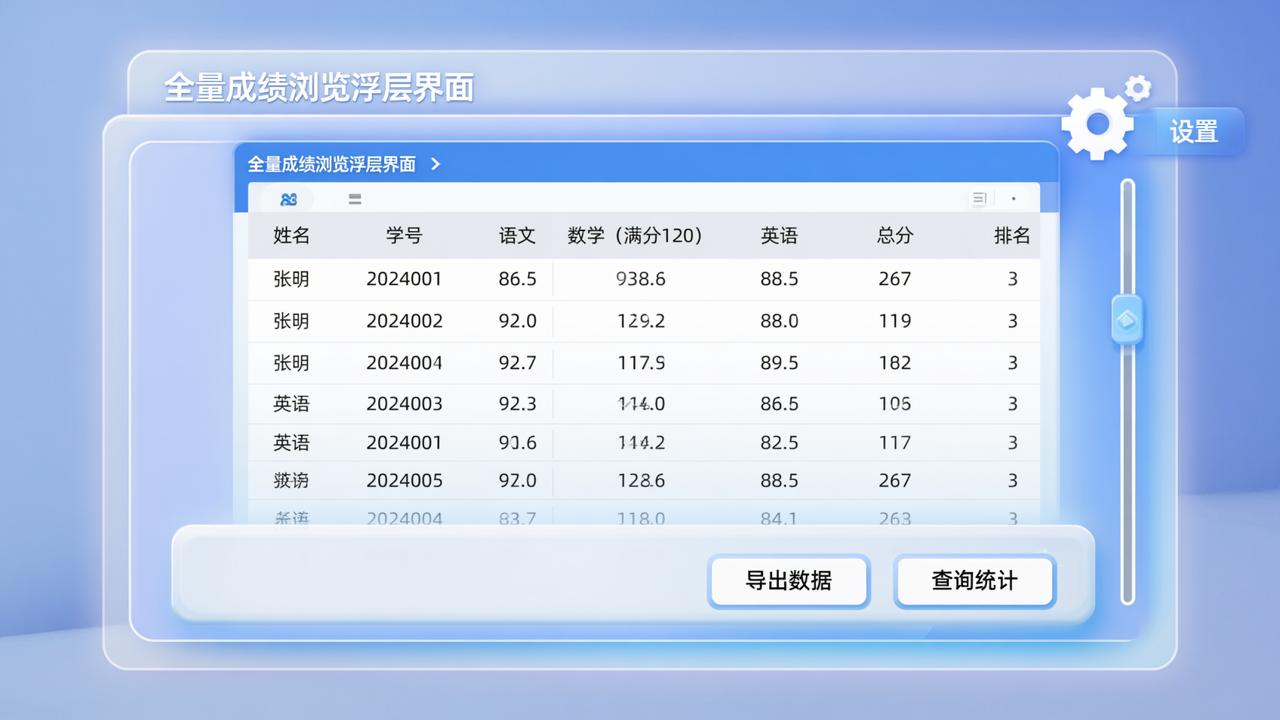Click the 全量成绩浏览浮层界面 title in blue header
The height and width of the screenshot is (720, 1280).
tap(332, 164)
